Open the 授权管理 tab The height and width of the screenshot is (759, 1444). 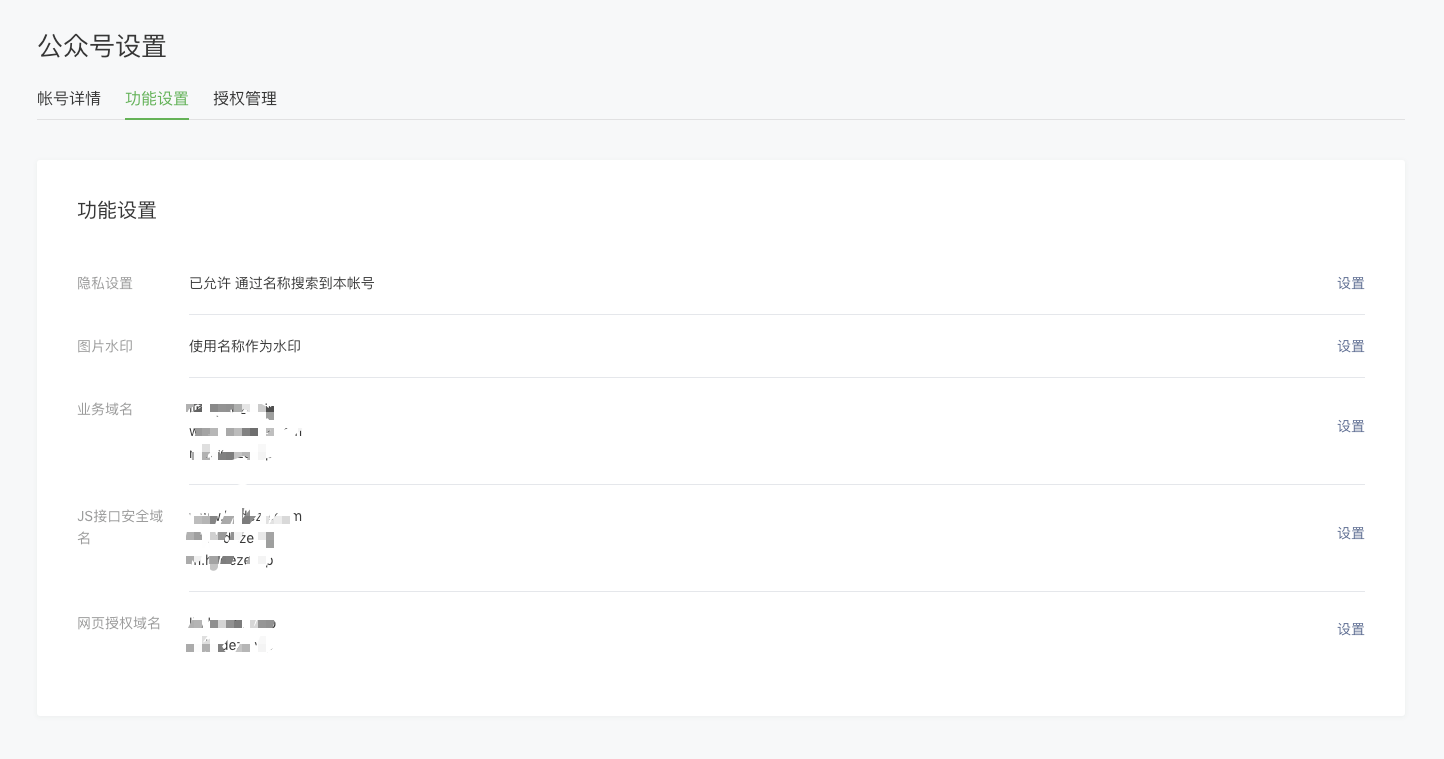[245, 99]
